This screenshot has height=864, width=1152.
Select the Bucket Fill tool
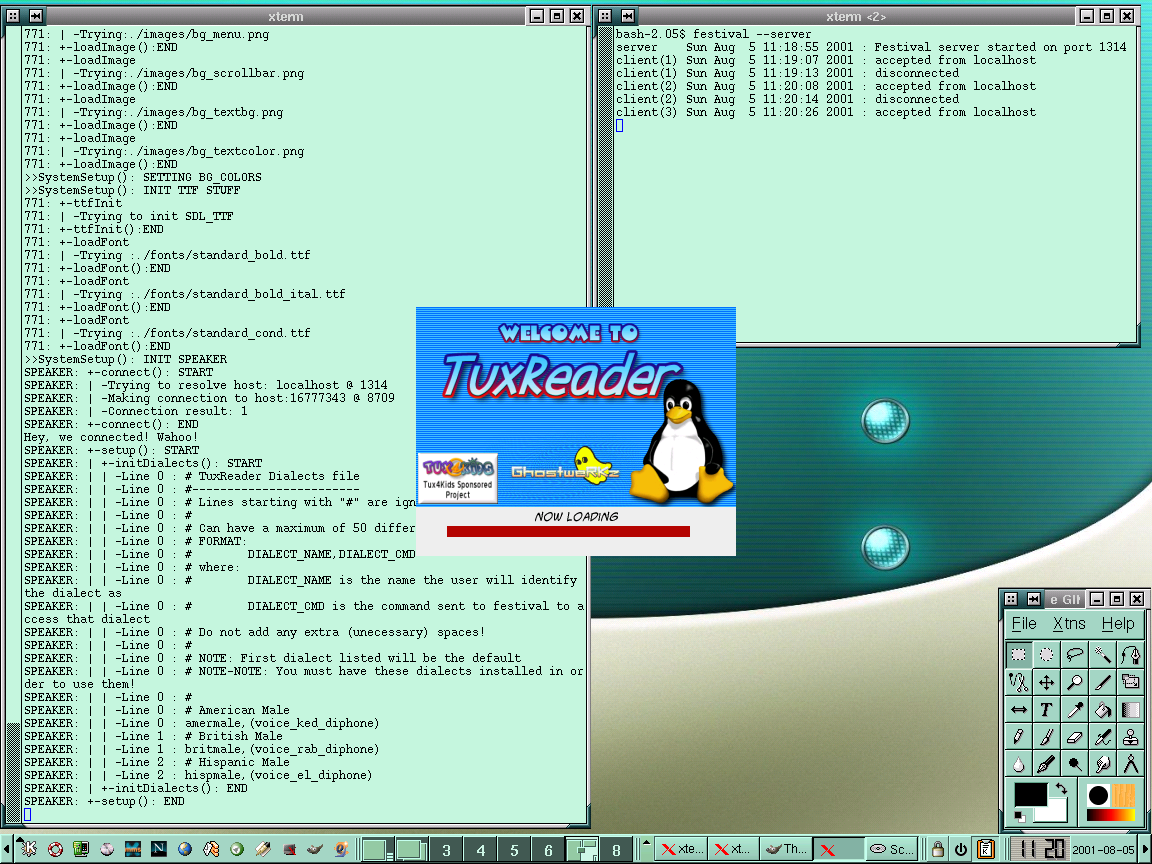pos(1102,710)
